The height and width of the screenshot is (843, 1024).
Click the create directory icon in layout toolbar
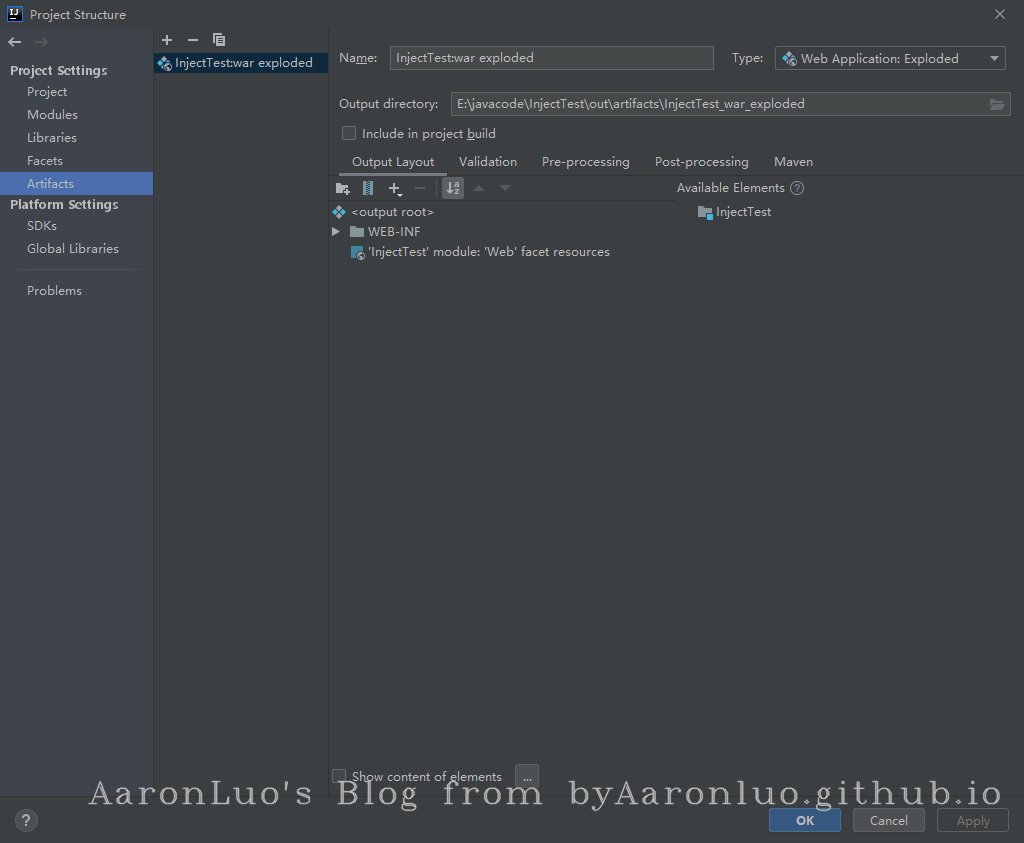(x=343, y=188)
